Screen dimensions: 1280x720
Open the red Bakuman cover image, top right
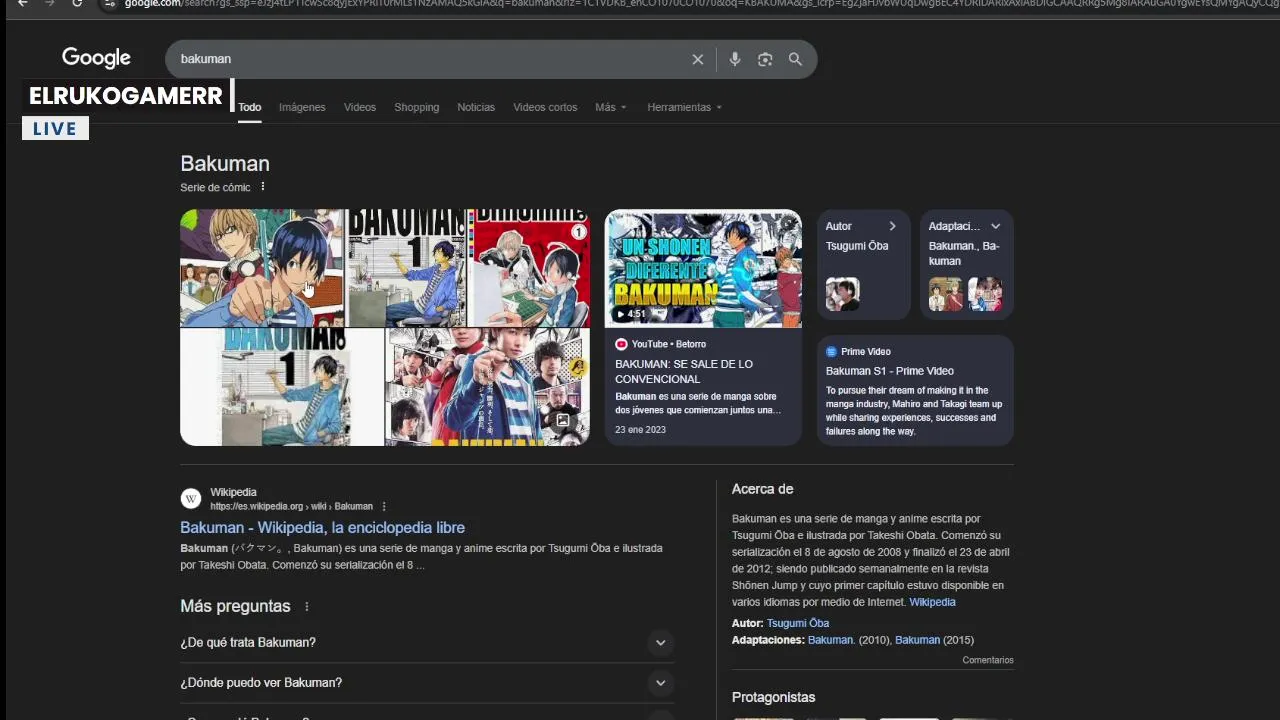(529, 268)
